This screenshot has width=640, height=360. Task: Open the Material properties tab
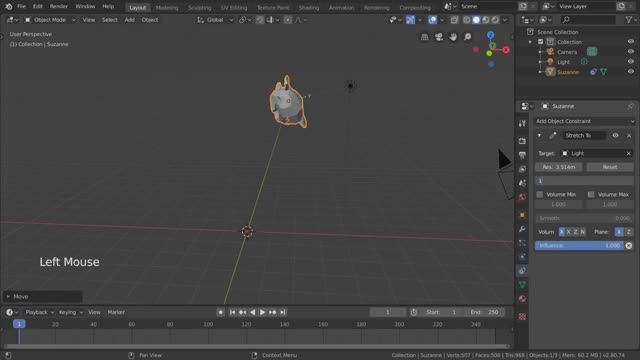pos(522,299)
